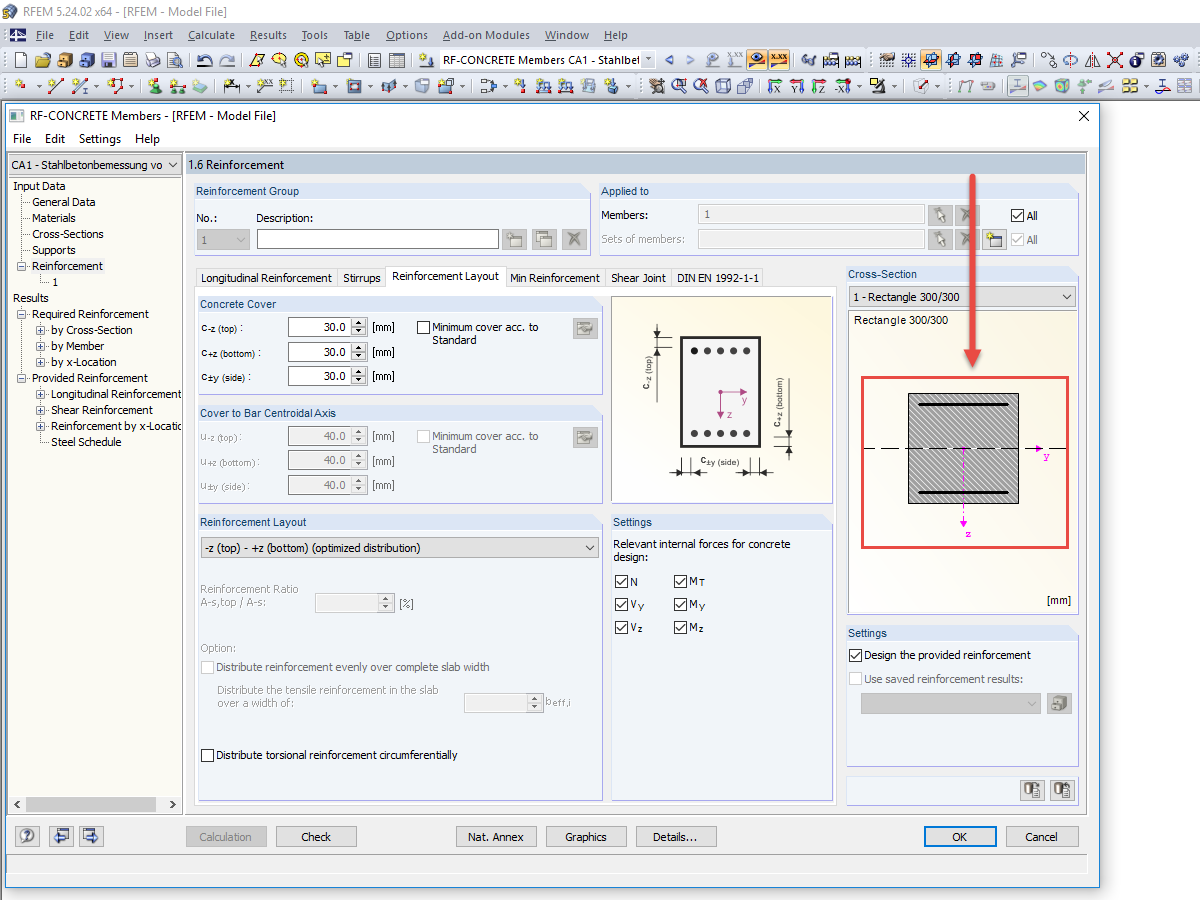
Task: Click the New model icon in the toolbar
Action: coord(20,60)
